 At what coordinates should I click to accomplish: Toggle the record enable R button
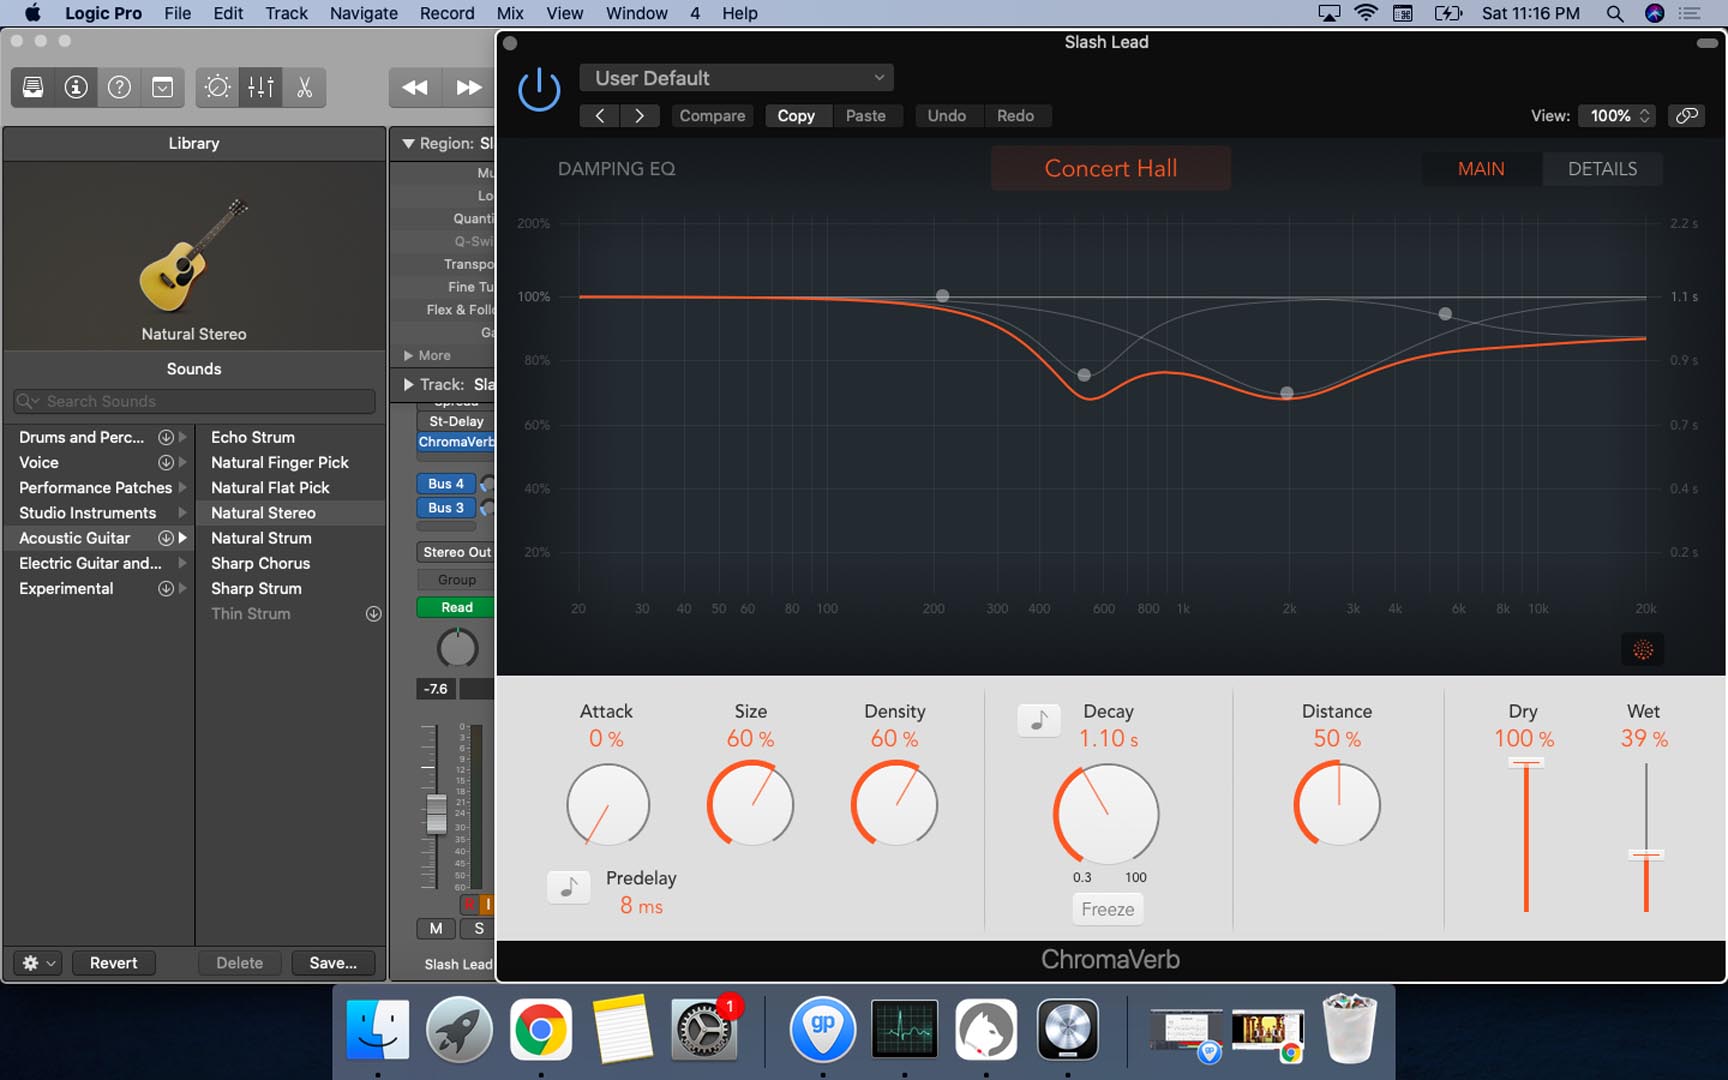point(468,903)
